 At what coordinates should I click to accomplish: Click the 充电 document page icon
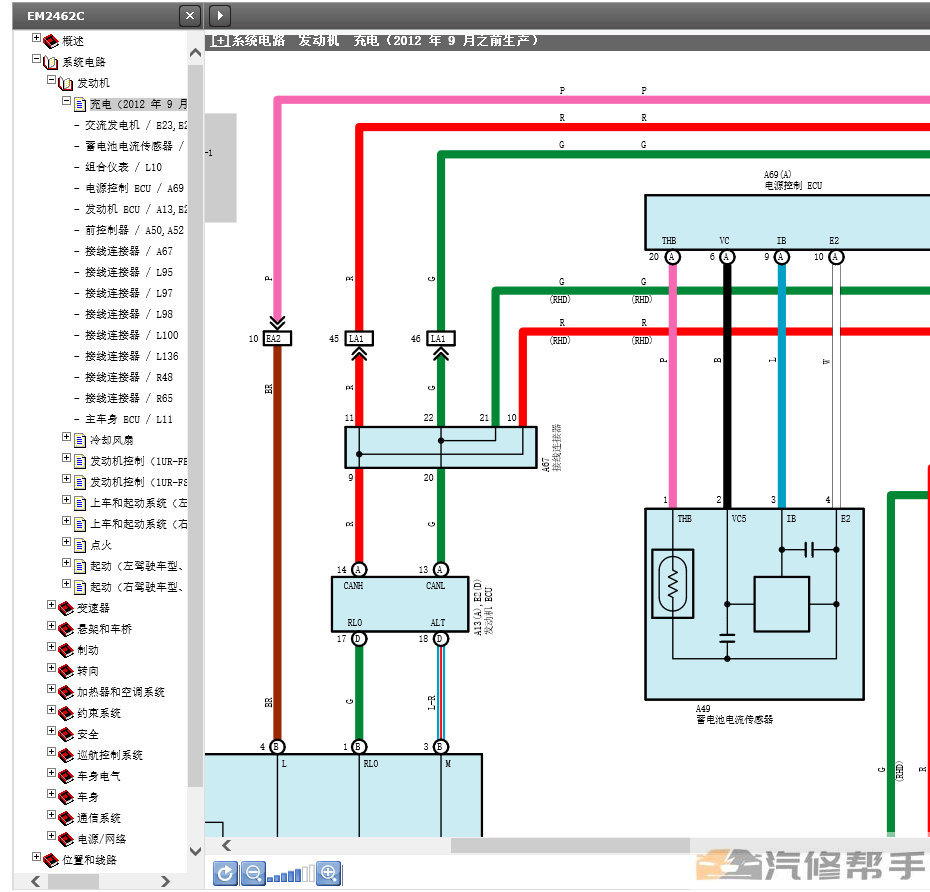pos(80,105)
